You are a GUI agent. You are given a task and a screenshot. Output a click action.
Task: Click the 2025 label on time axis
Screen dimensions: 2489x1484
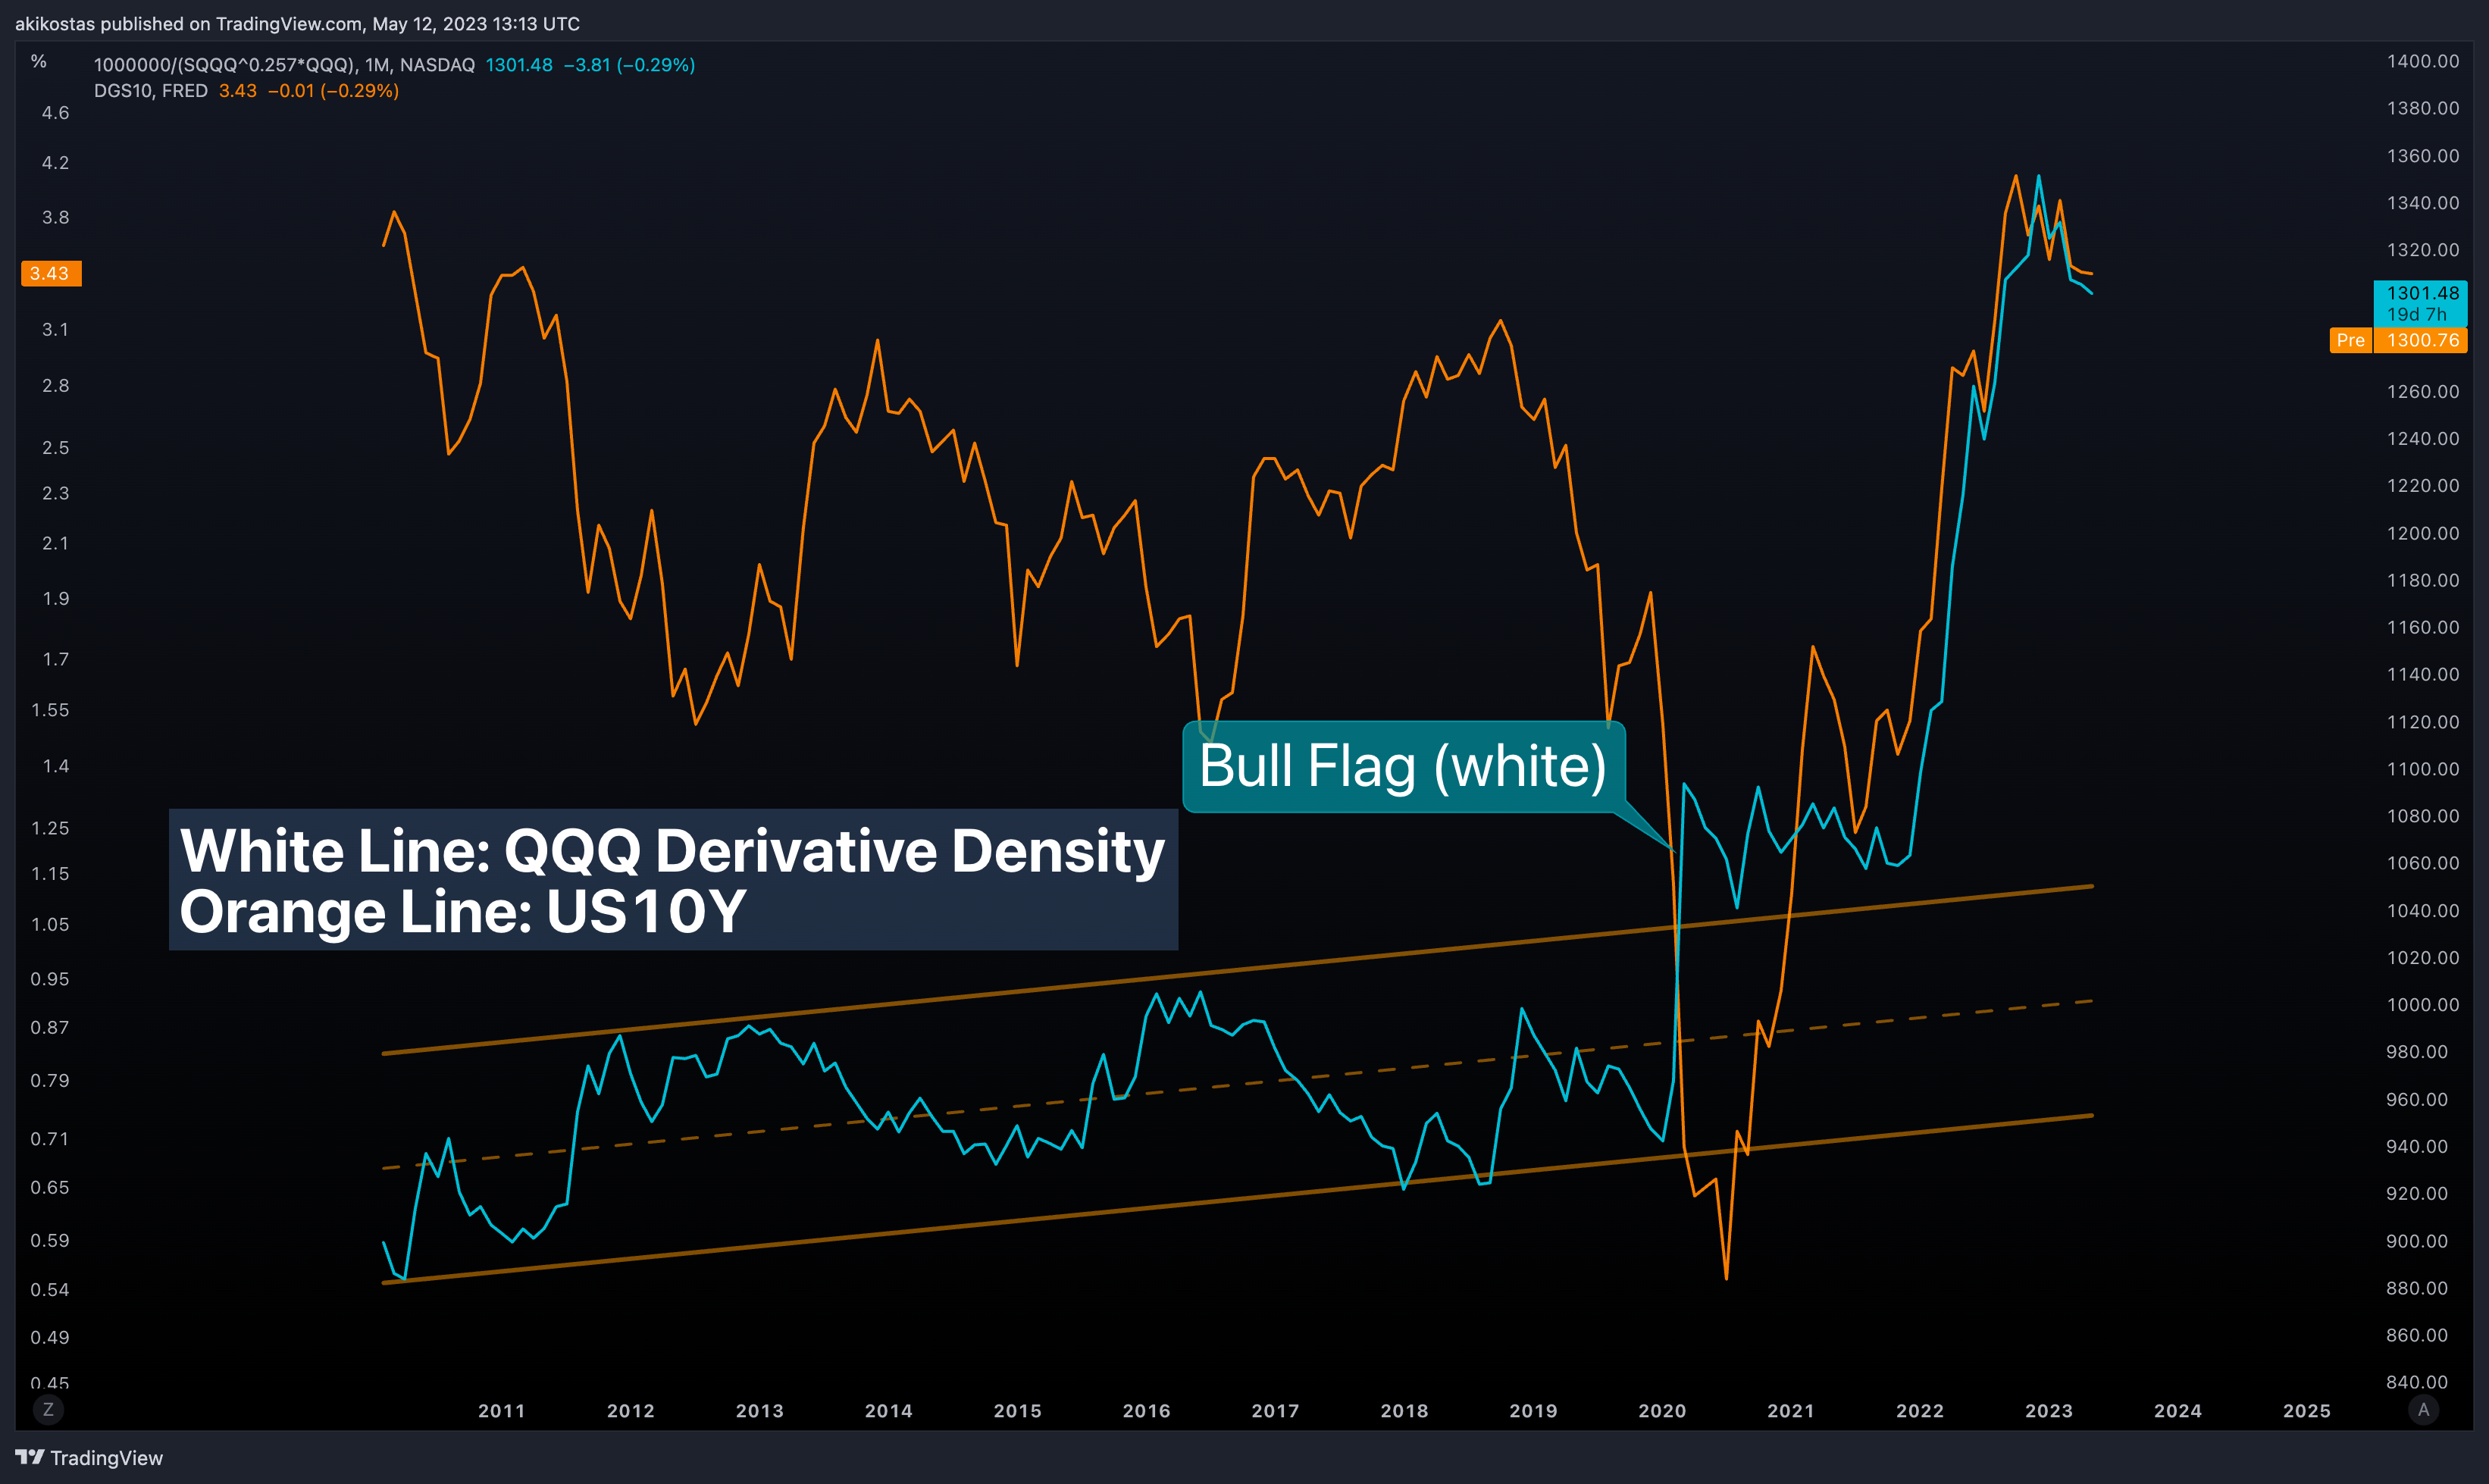click(2307, 1411)
